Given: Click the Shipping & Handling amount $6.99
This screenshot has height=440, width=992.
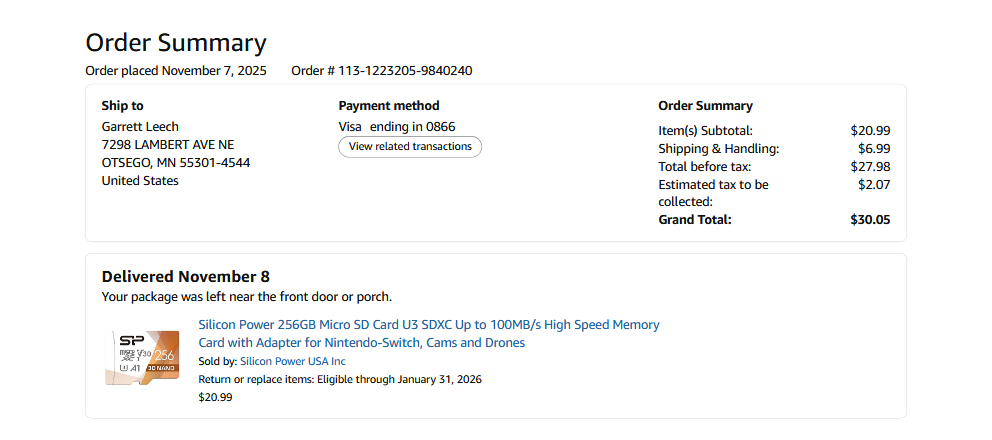Looking at the screenshot, I should 873,148.
